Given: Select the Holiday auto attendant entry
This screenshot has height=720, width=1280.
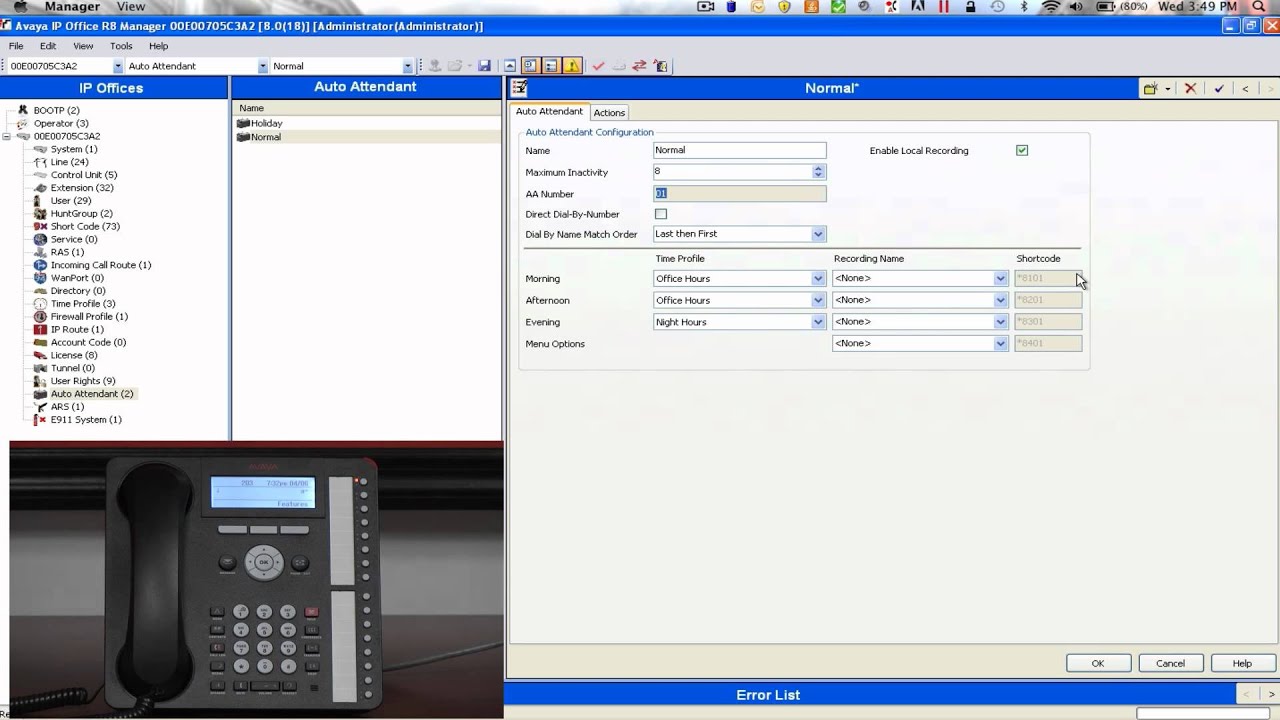Looking at the screenshot, I should click(x=266, y=123).
